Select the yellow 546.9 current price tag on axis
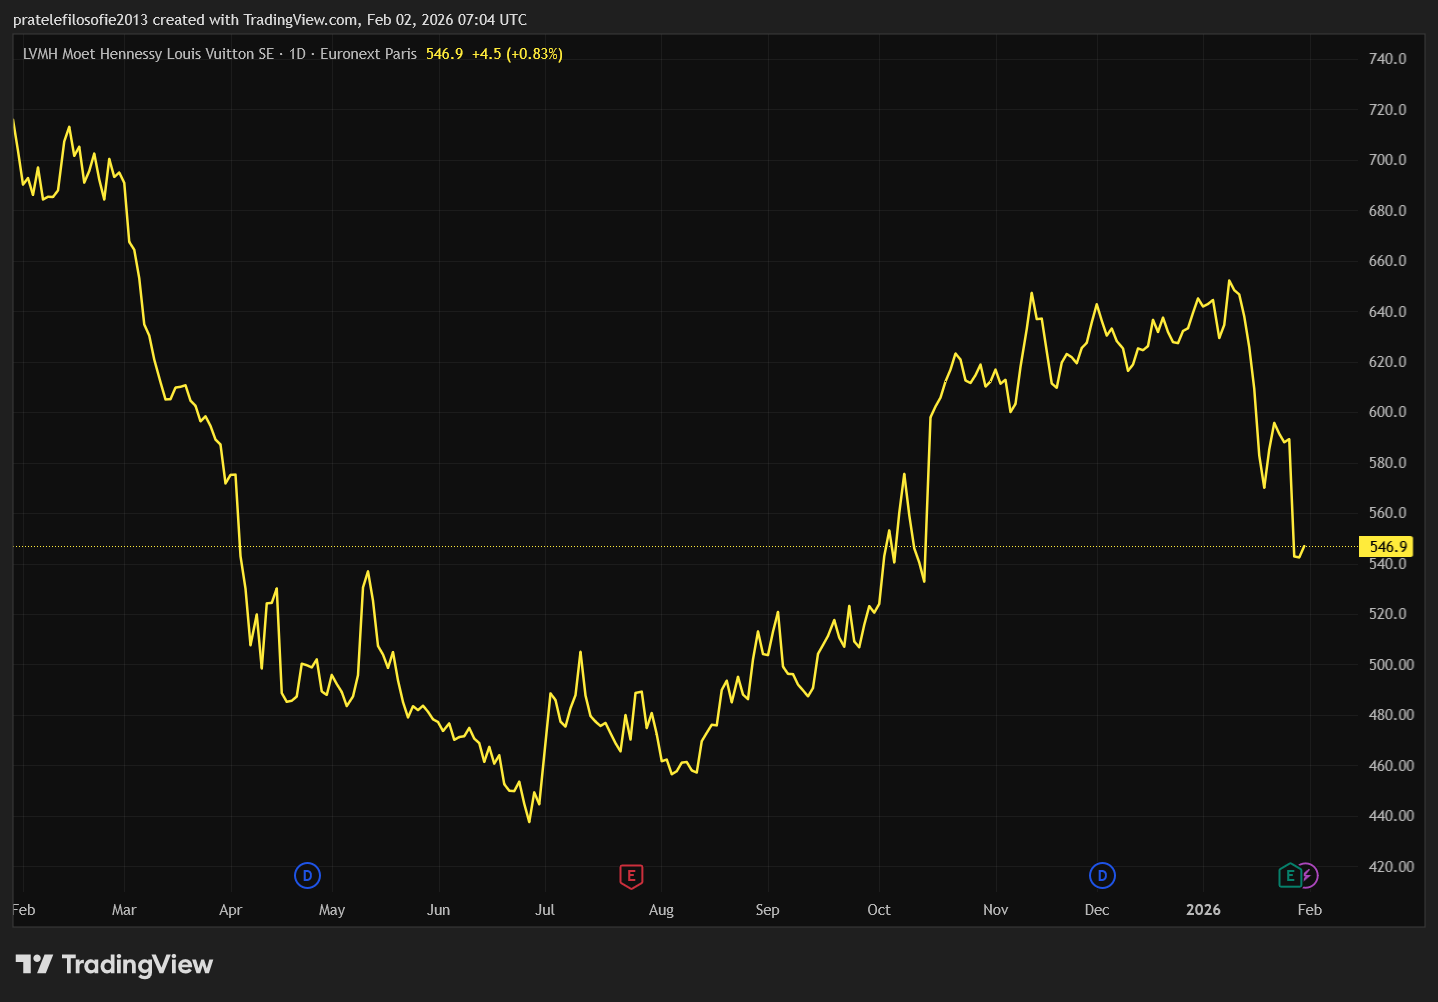The height and width of the screenshot is (1002, 1438). (x=1387, y=546)
